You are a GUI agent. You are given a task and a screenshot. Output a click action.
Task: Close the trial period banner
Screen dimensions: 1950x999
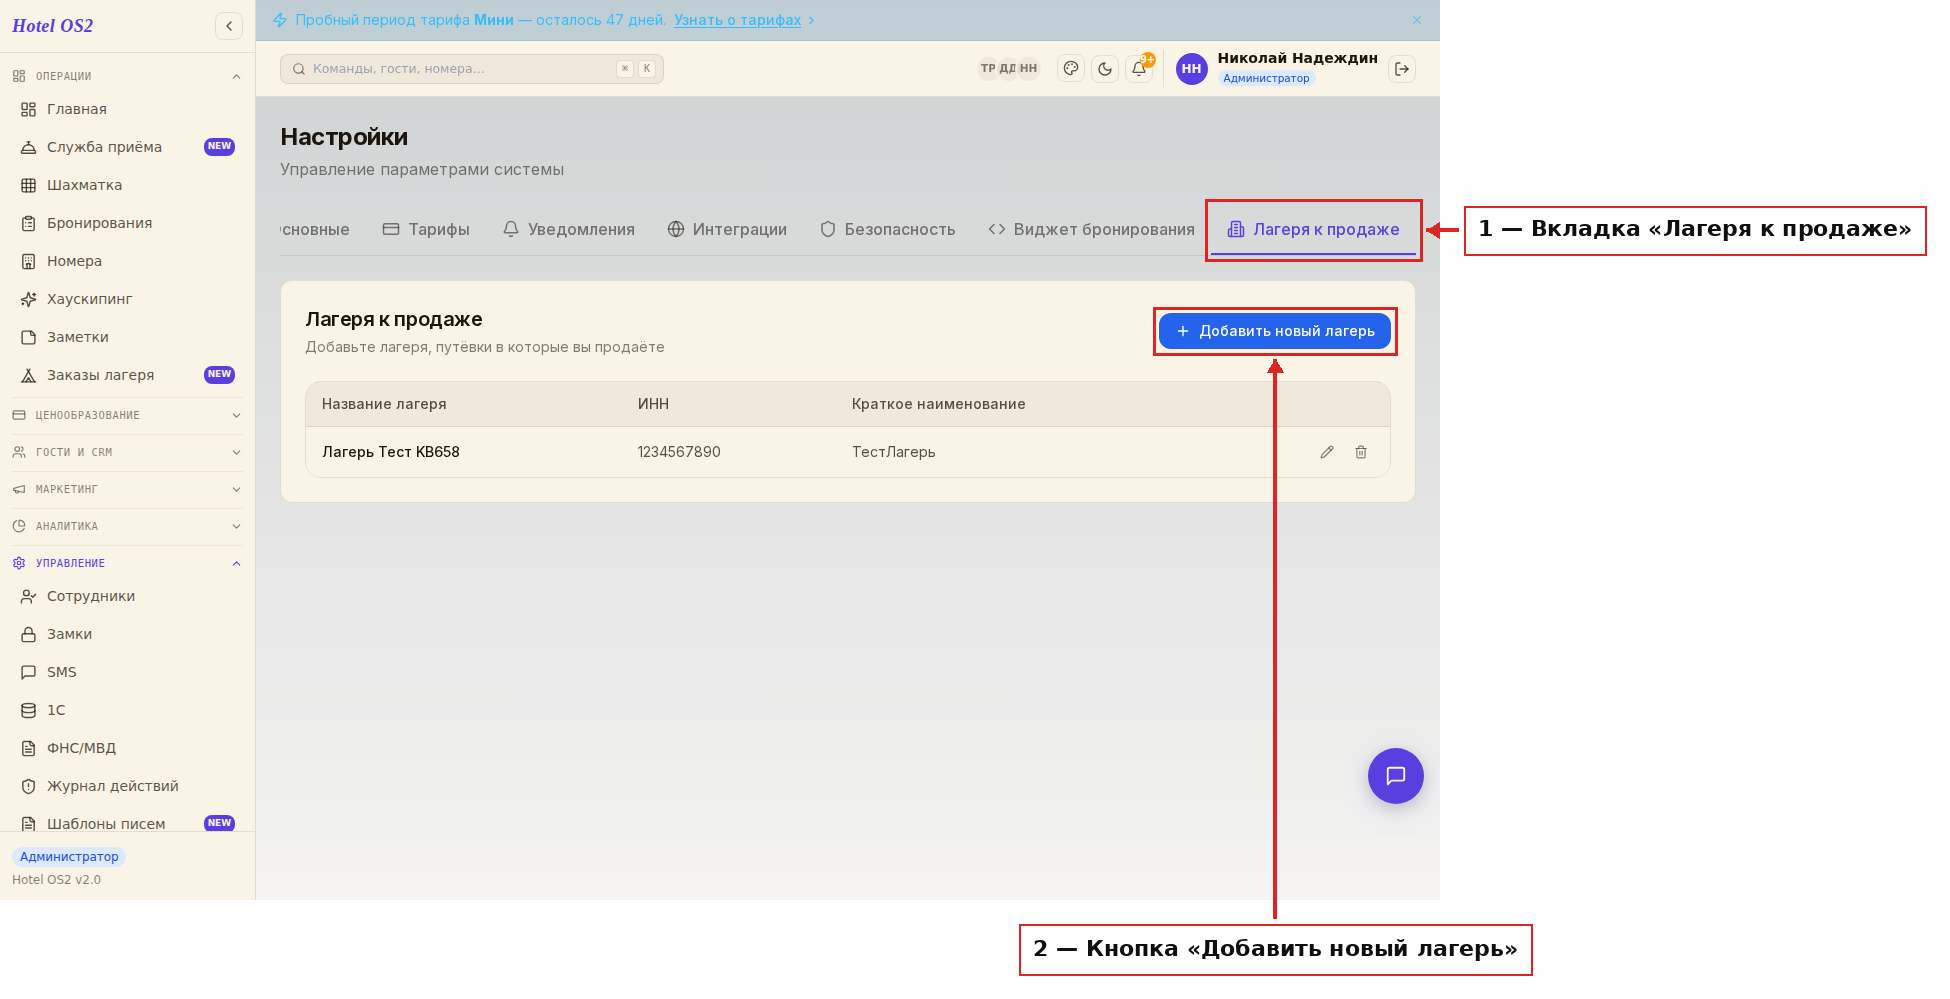(x=1417, y=20)
